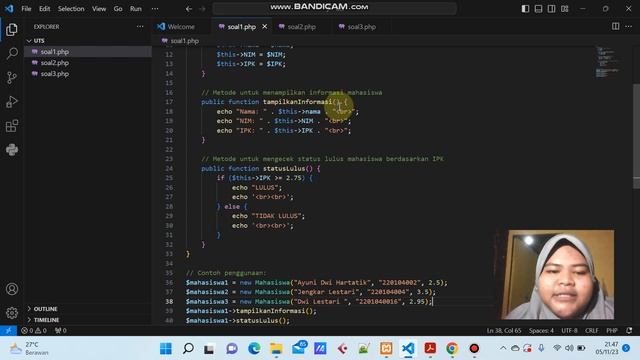Click the Ln 38, Col 65 cursor position
The height and width of the screenshot is (360, 640).
(504, 331)
